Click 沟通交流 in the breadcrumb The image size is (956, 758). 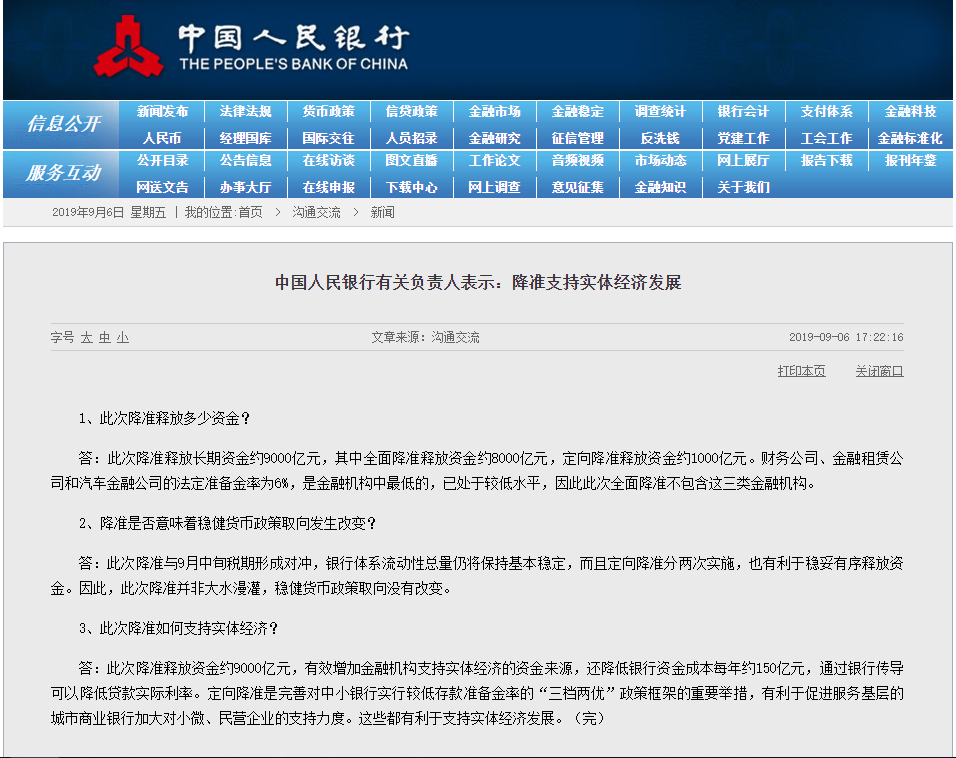(x=316, y=212)
